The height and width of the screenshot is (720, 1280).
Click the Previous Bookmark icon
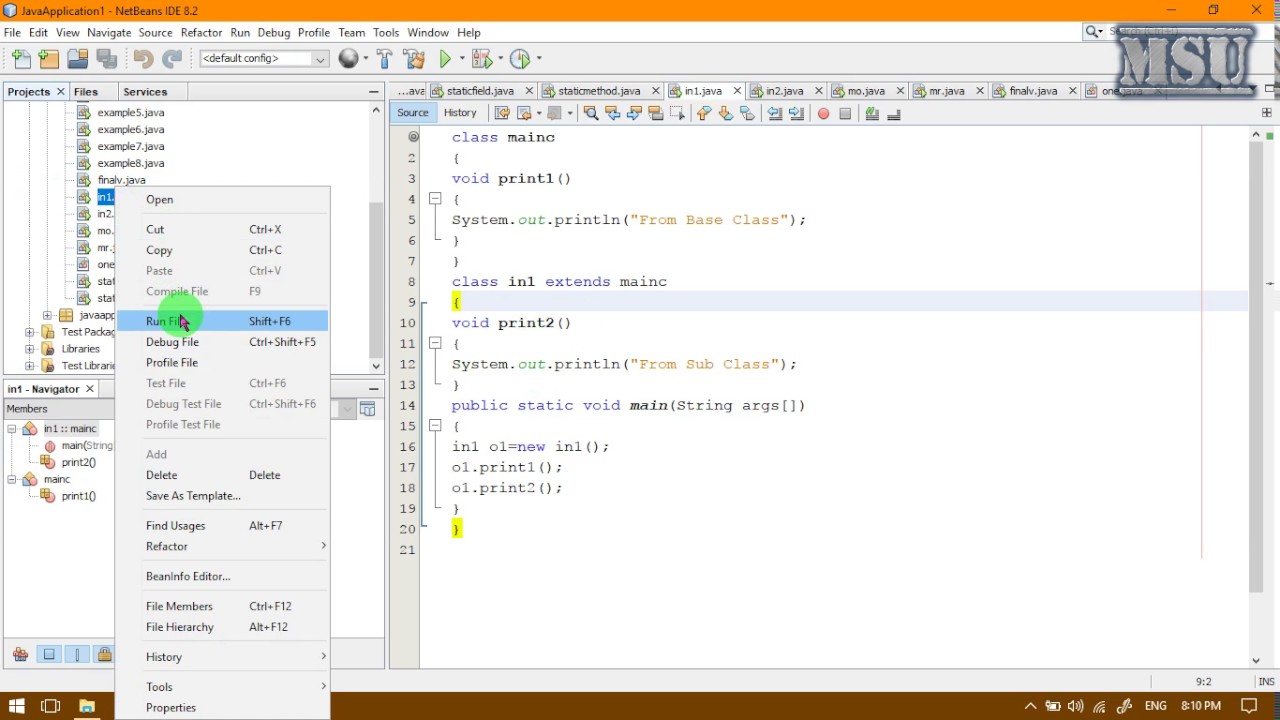704,113
